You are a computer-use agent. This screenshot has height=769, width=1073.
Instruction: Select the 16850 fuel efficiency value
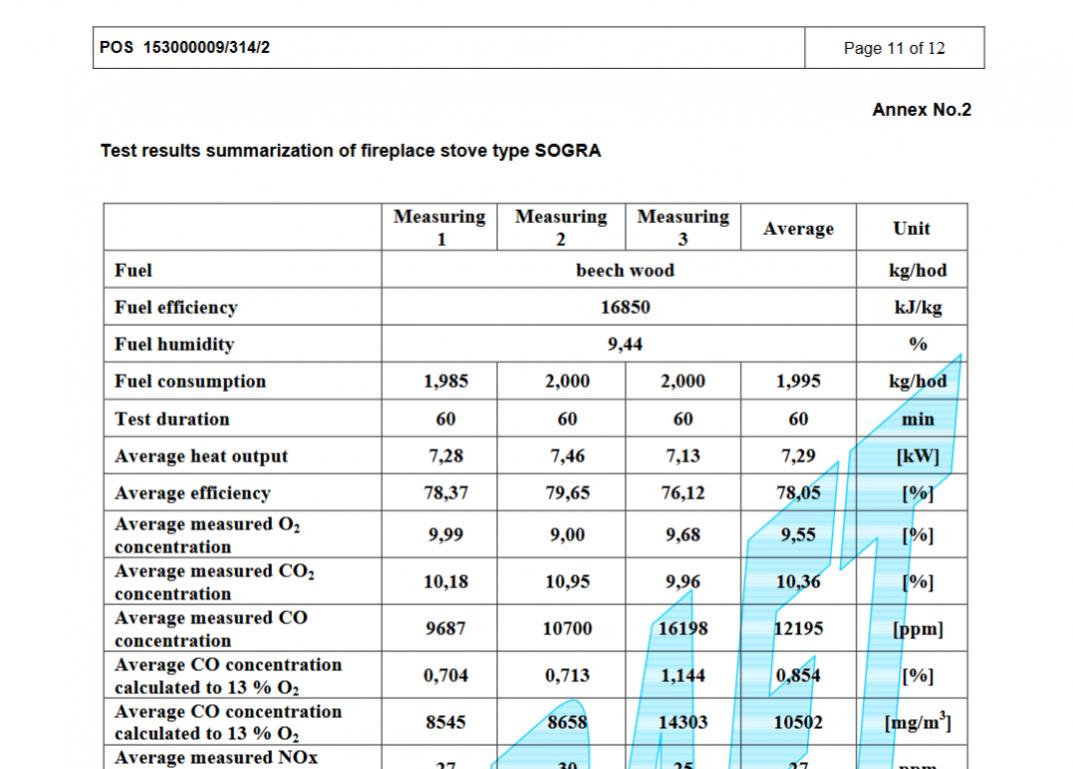click(625, 307)
